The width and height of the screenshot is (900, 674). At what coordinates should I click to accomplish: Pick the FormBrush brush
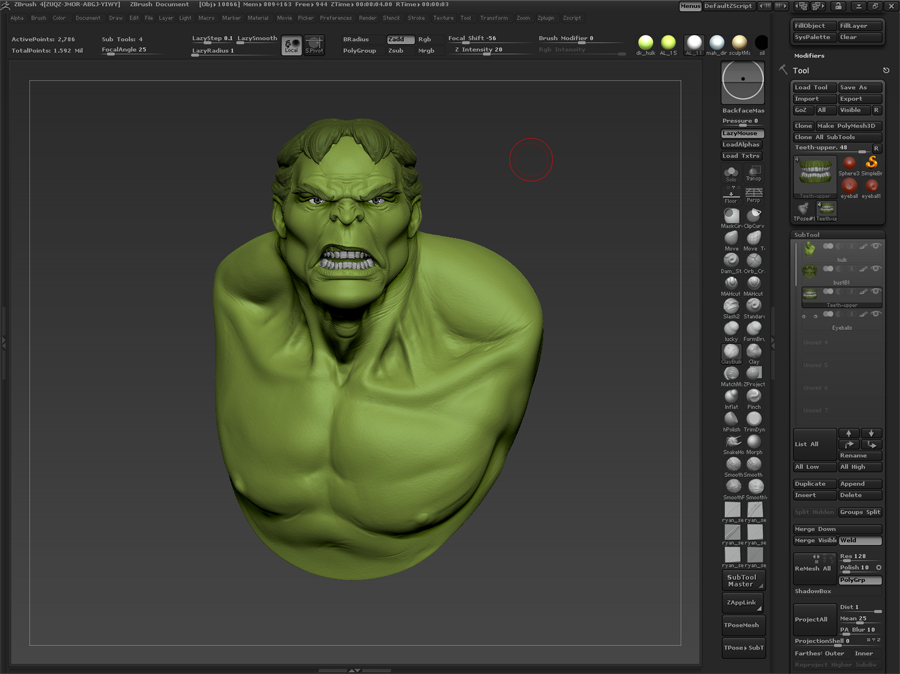click(754, 329)
